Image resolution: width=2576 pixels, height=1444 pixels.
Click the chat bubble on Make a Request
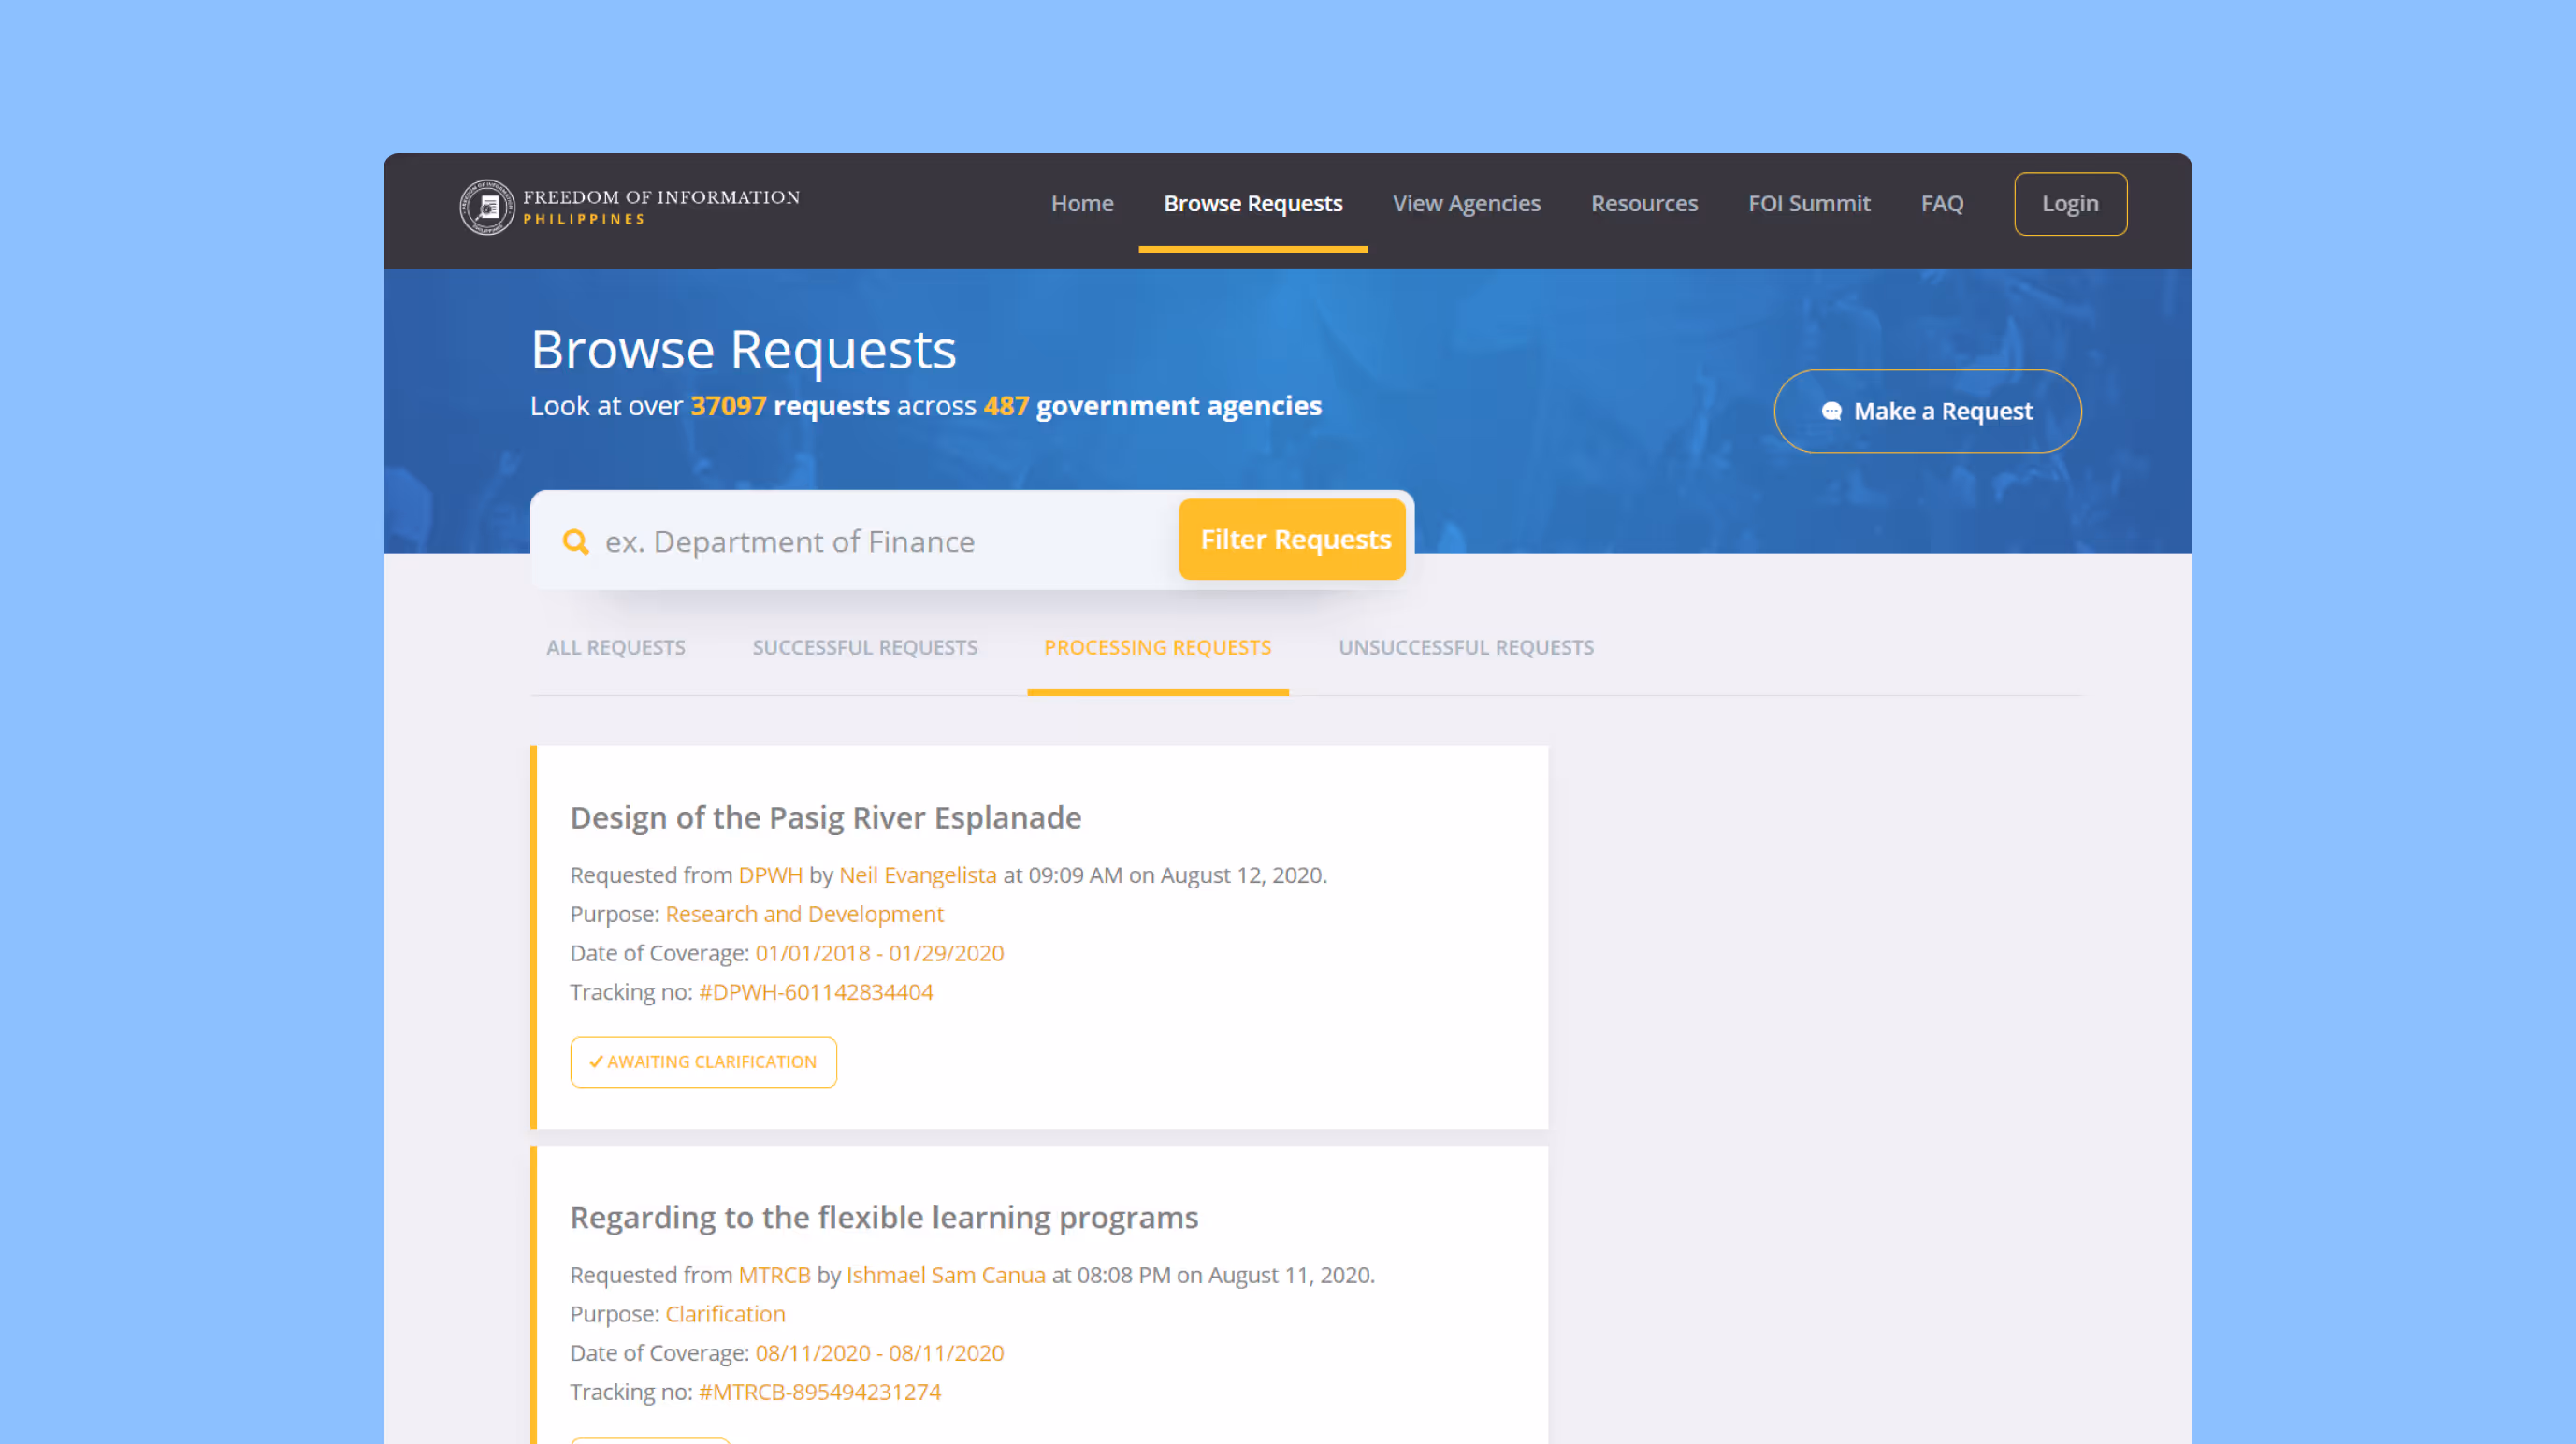point(1833,410)
